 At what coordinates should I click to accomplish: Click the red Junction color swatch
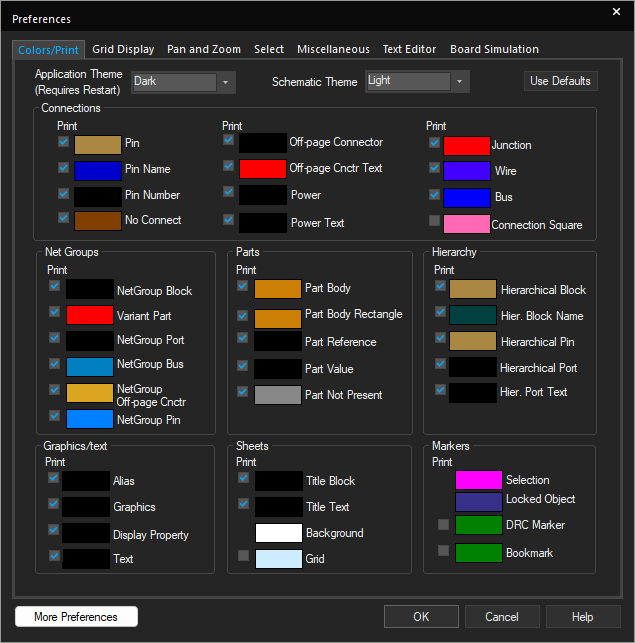466,145
